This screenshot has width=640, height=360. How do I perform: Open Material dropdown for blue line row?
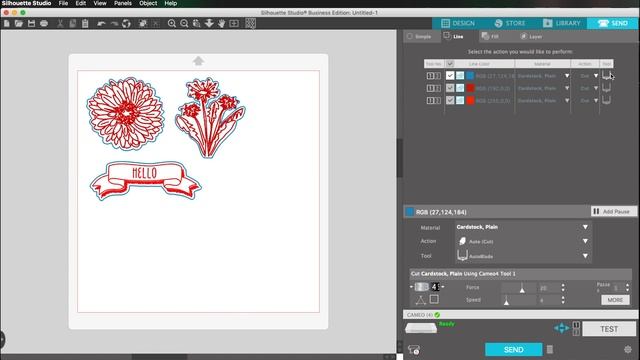coord(567,76)
